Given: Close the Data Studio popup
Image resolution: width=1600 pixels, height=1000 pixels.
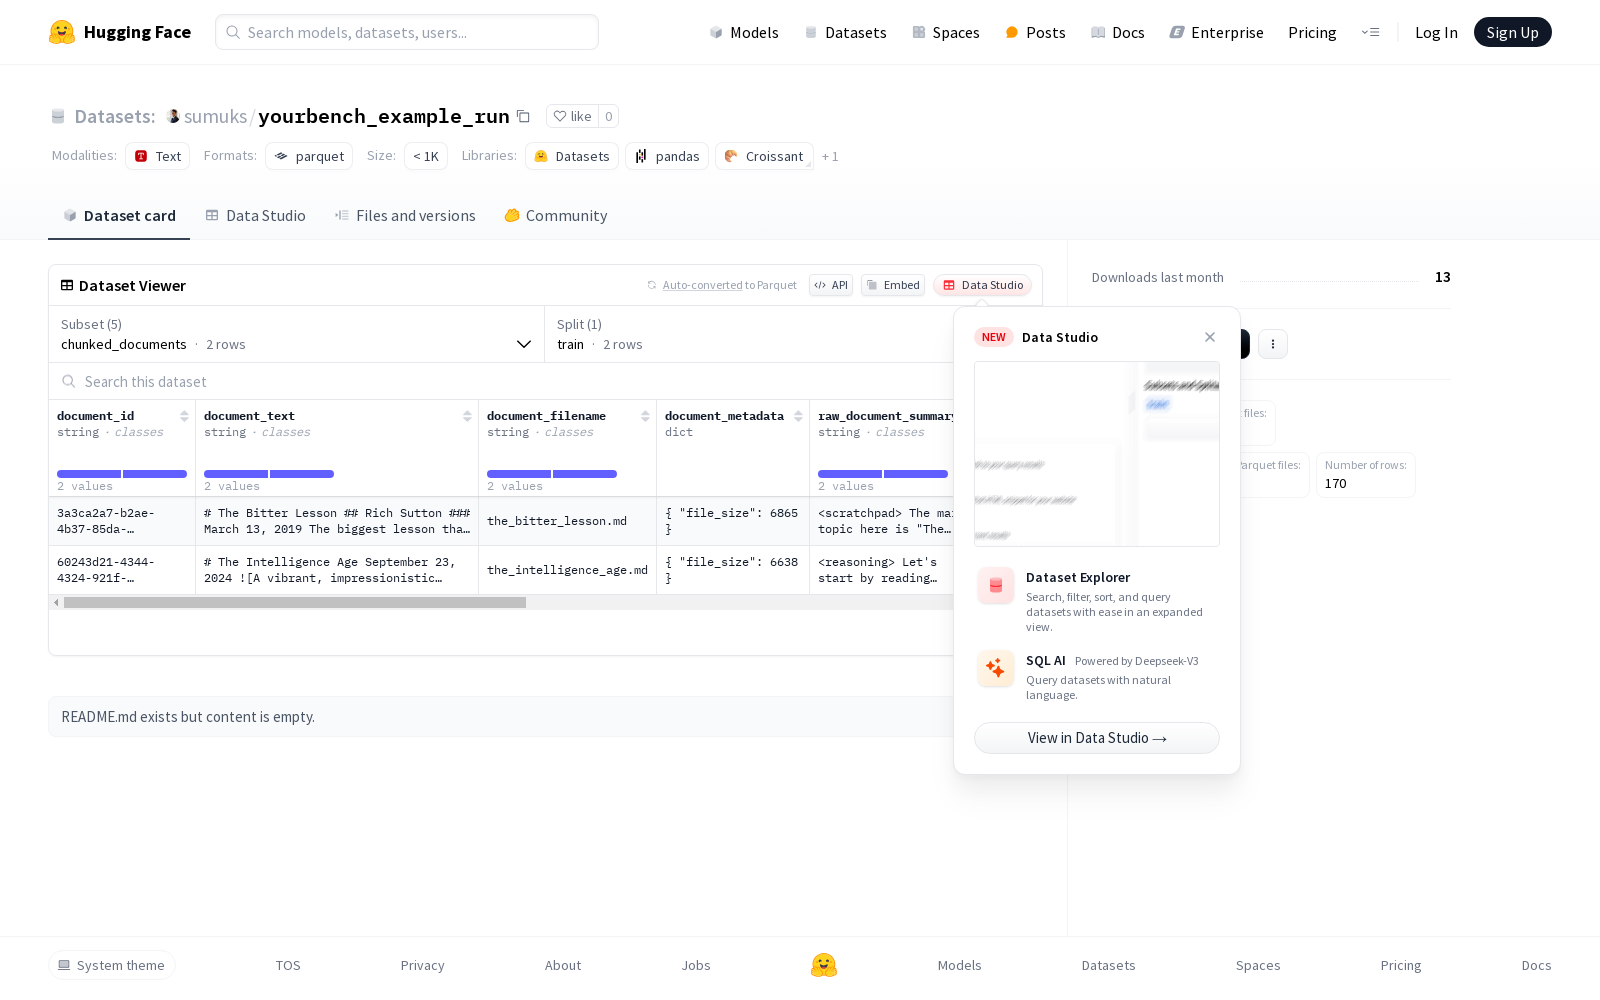Looking at the screenshot, I should 1210,337.
